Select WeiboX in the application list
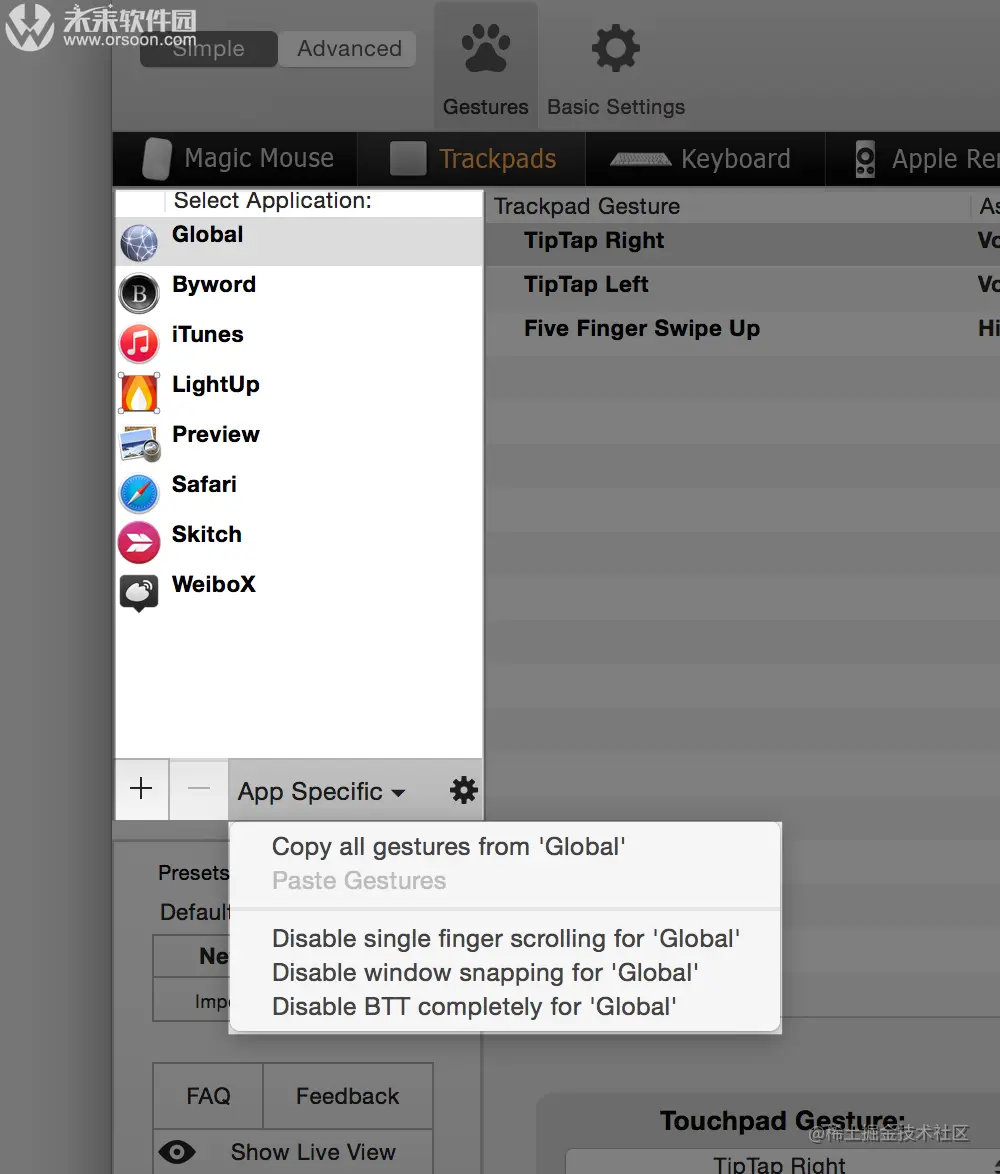The height and width of the screenshot is (1174, 1000). (299, 592)
